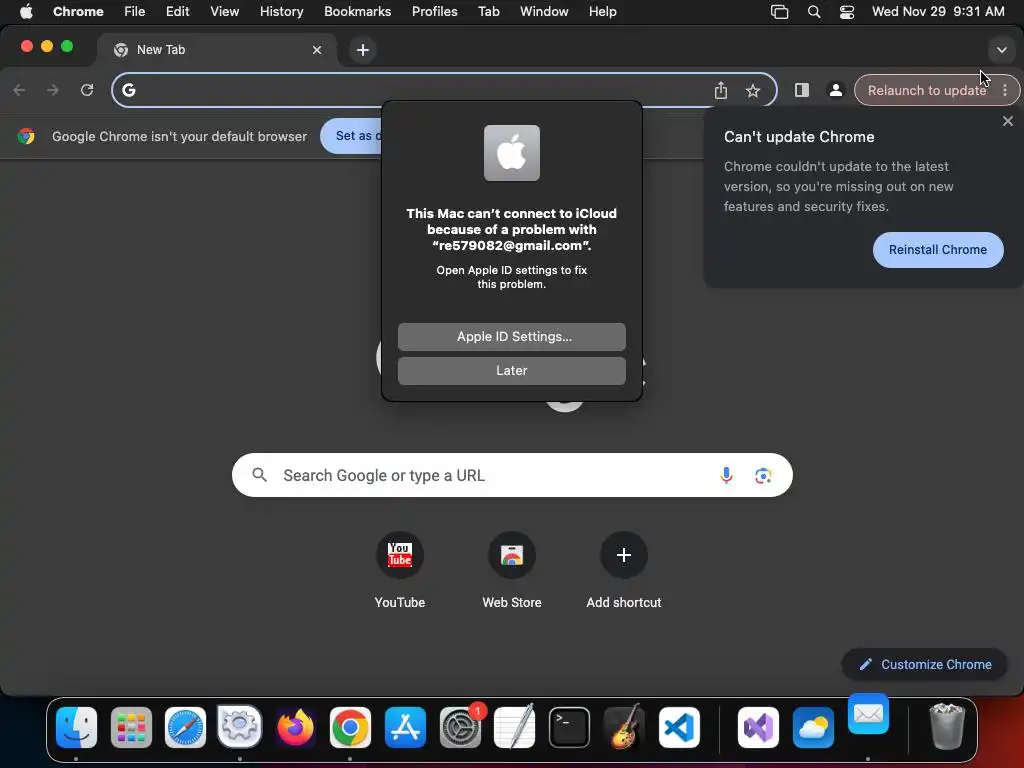Open Spotlight search in menu bar
1024x768 pixels.
[814, 12]
